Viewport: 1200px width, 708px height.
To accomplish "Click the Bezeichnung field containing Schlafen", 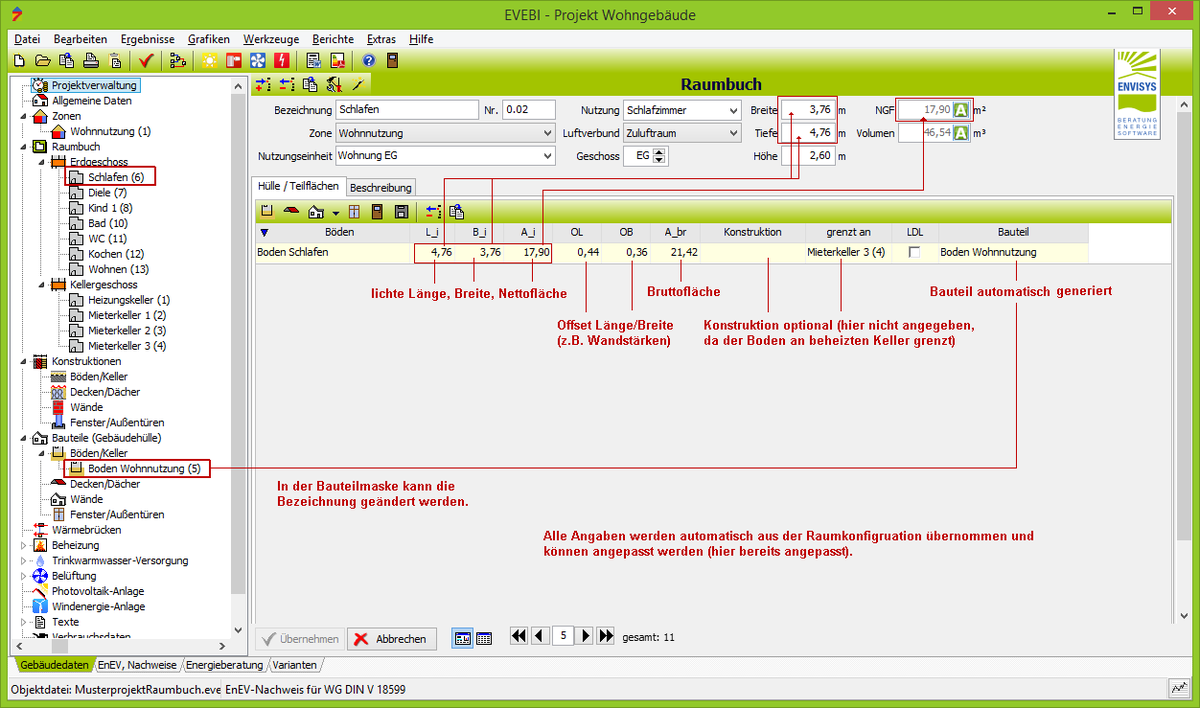I will pos(407,110).
